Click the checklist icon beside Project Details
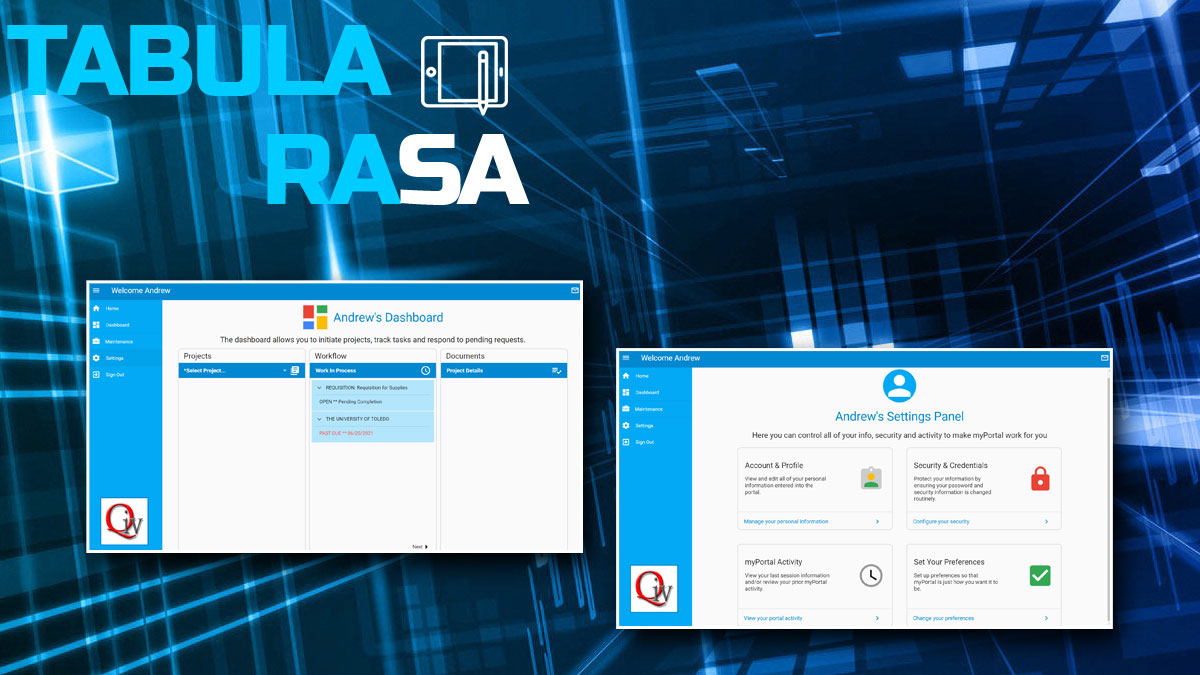Screen dimensions: 1200x675 click(557, 370)
